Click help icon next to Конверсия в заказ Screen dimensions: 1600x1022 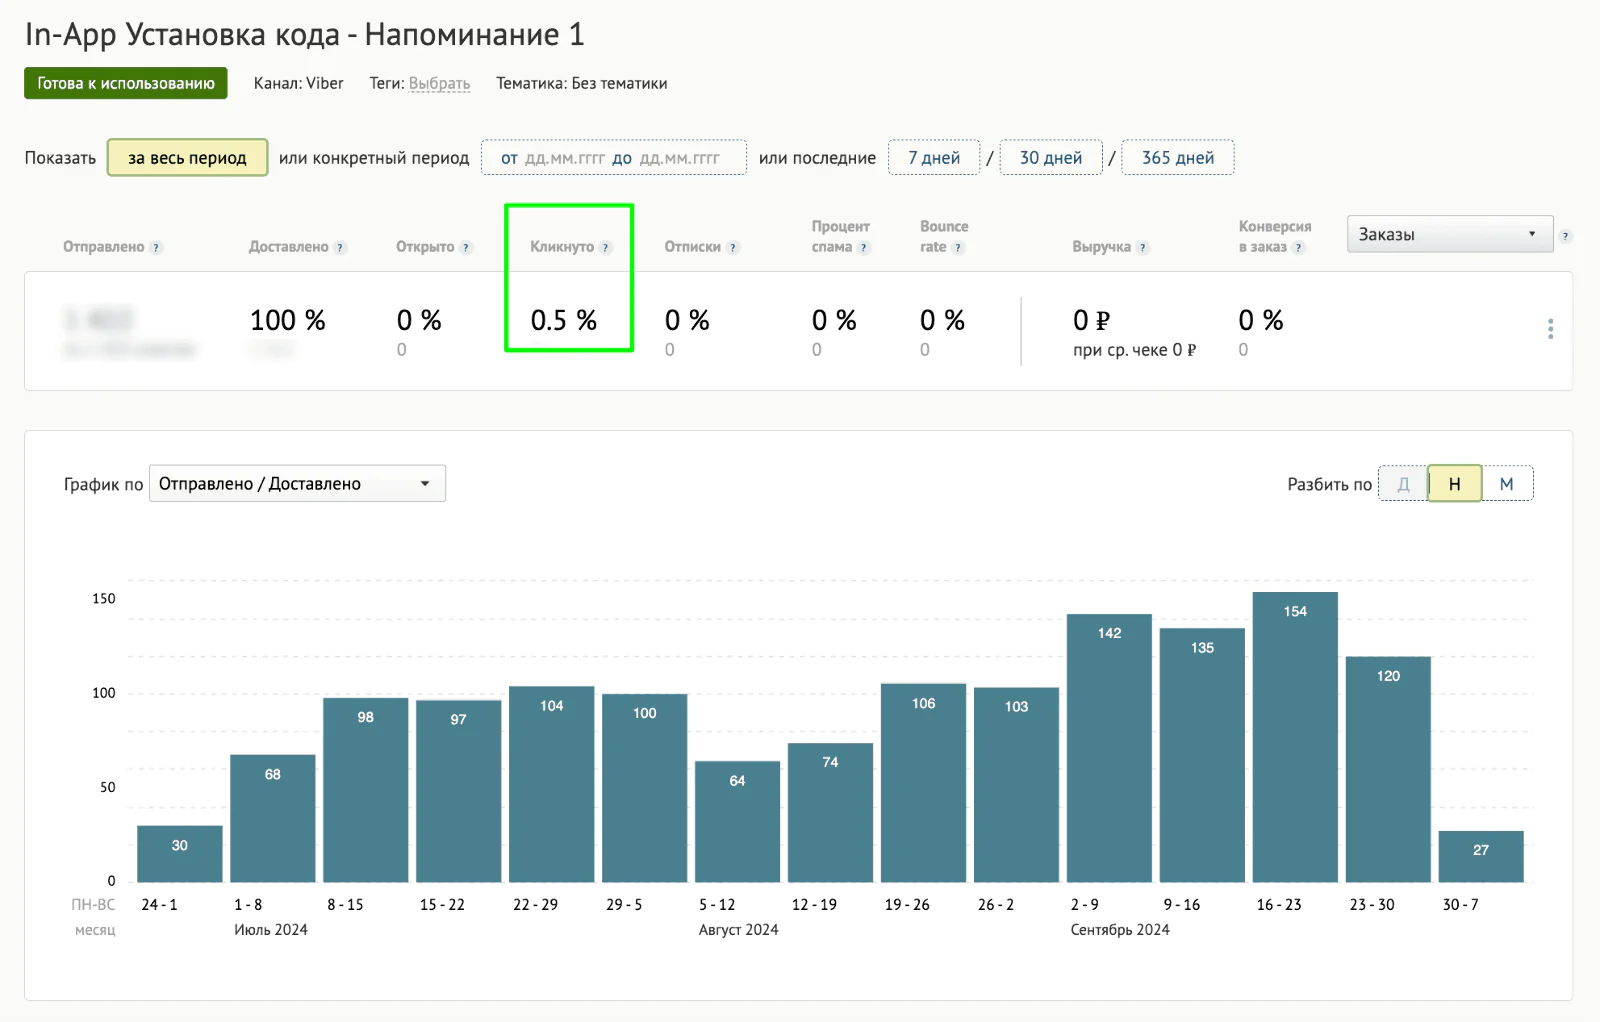tap(1299, 247)
